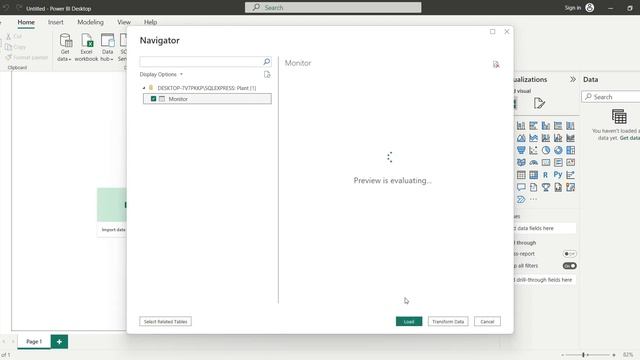Image resolution: width=640 pixels, height=360 pixels.
Task: Click the Navigator refresh list icon
Action: [x=267, y=74]
